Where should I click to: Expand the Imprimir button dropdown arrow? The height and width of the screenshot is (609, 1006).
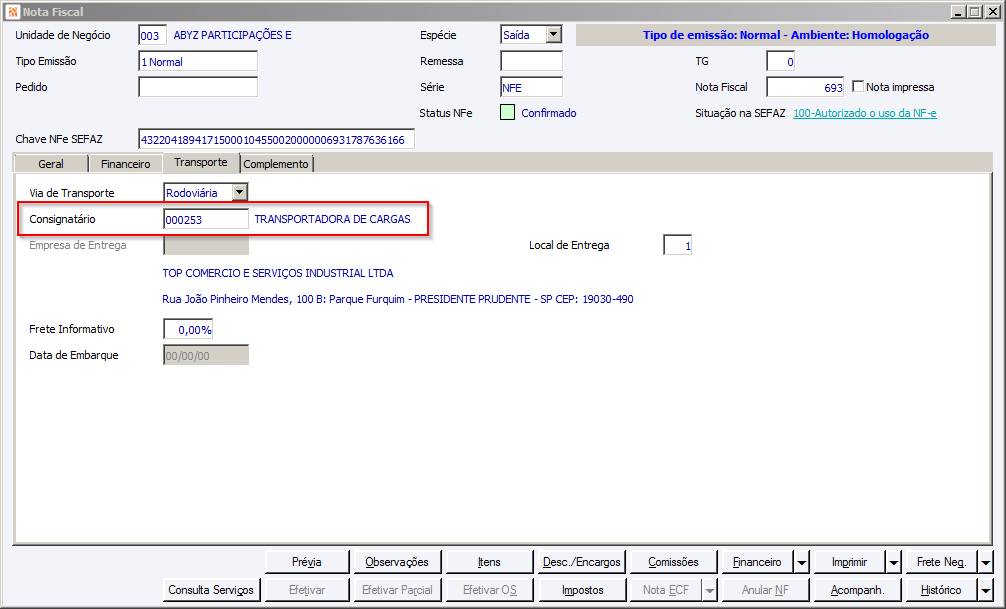(894, 562)
